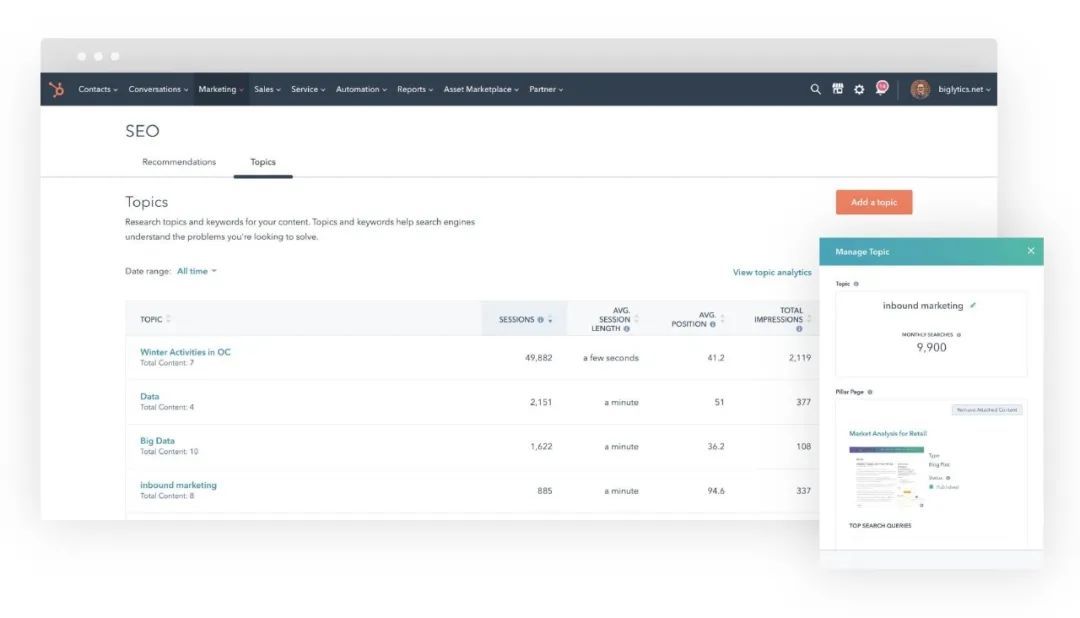Open the marketplace icon in navbar
This screenshot has height=618, width=1080.
(837, 89)
